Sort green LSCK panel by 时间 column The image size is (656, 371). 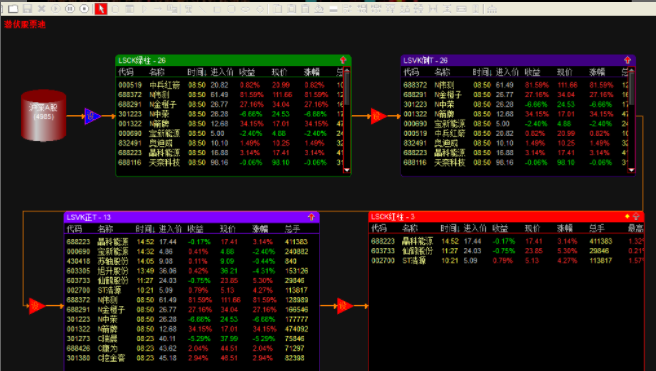[x=196, y=72]
